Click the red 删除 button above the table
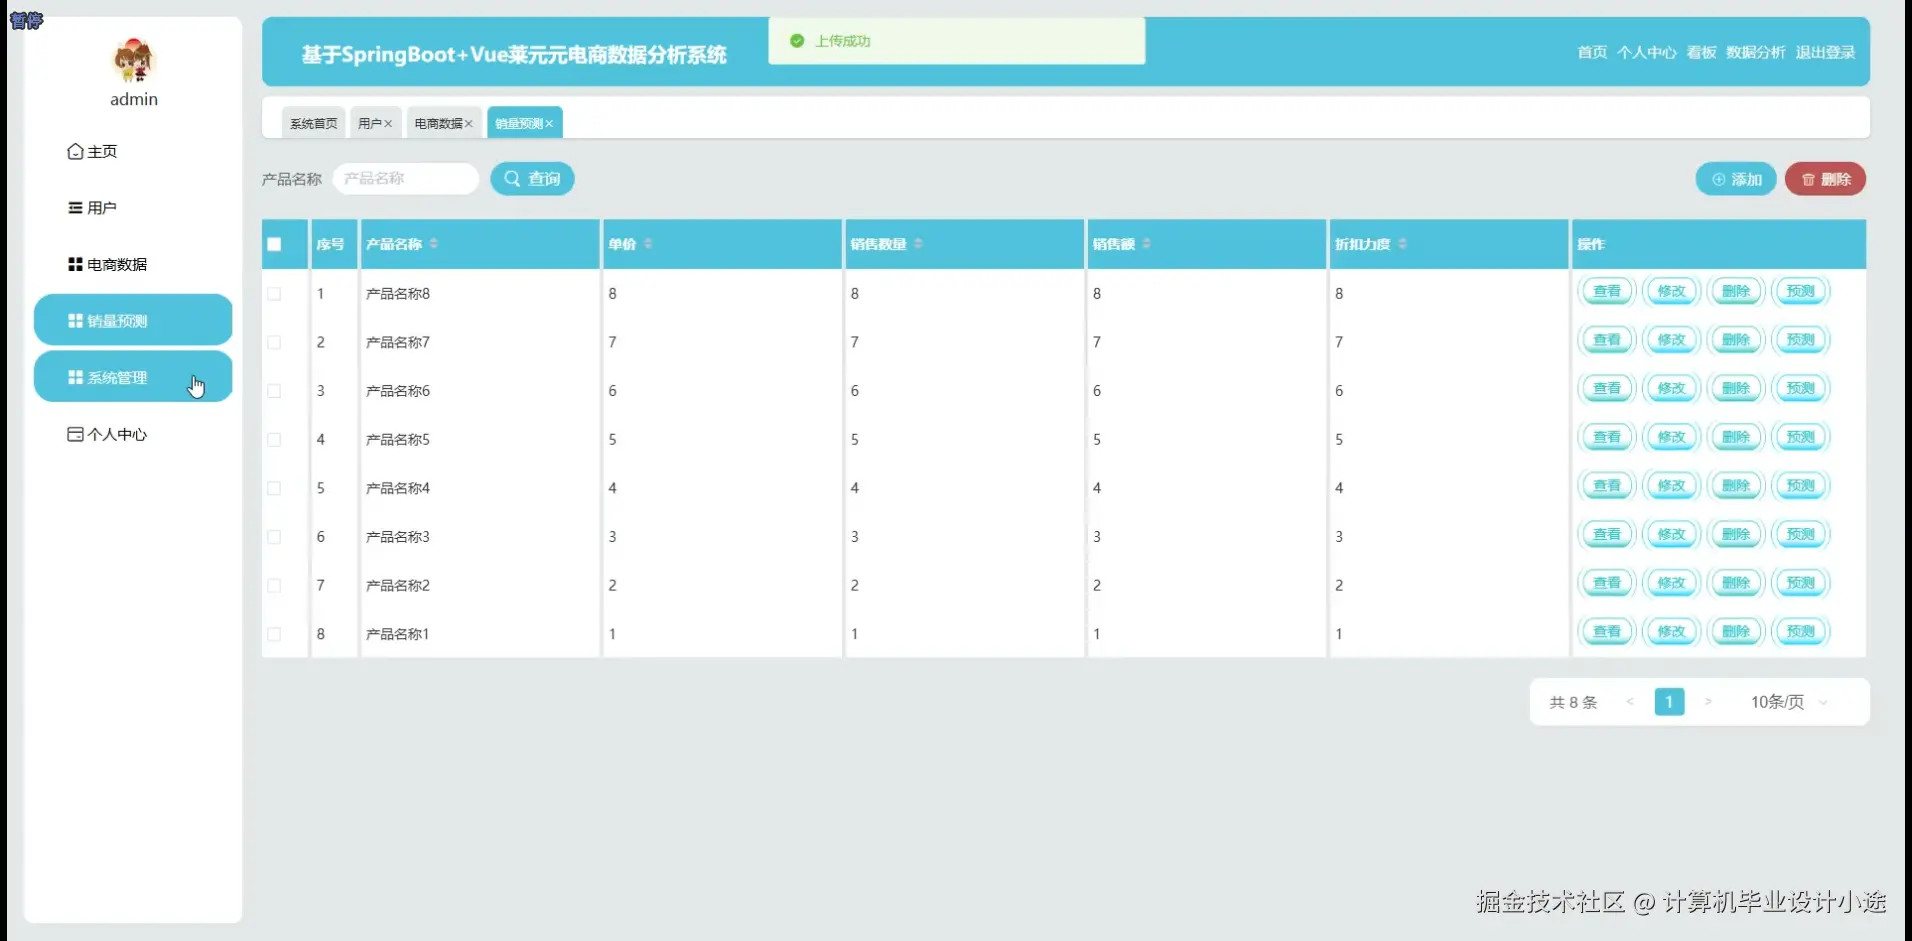 click(x=1825, y=179)
